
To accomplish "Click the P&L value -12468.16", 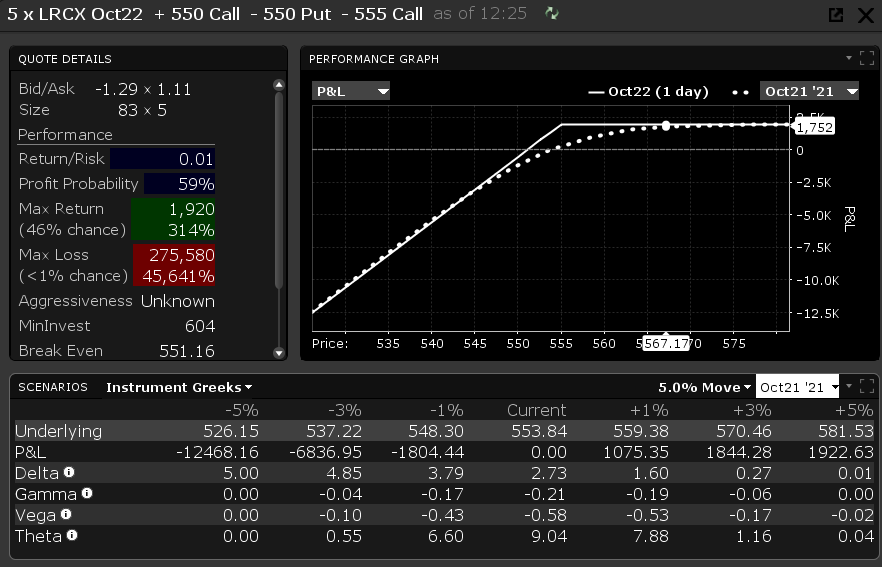I will coord(217,452).
